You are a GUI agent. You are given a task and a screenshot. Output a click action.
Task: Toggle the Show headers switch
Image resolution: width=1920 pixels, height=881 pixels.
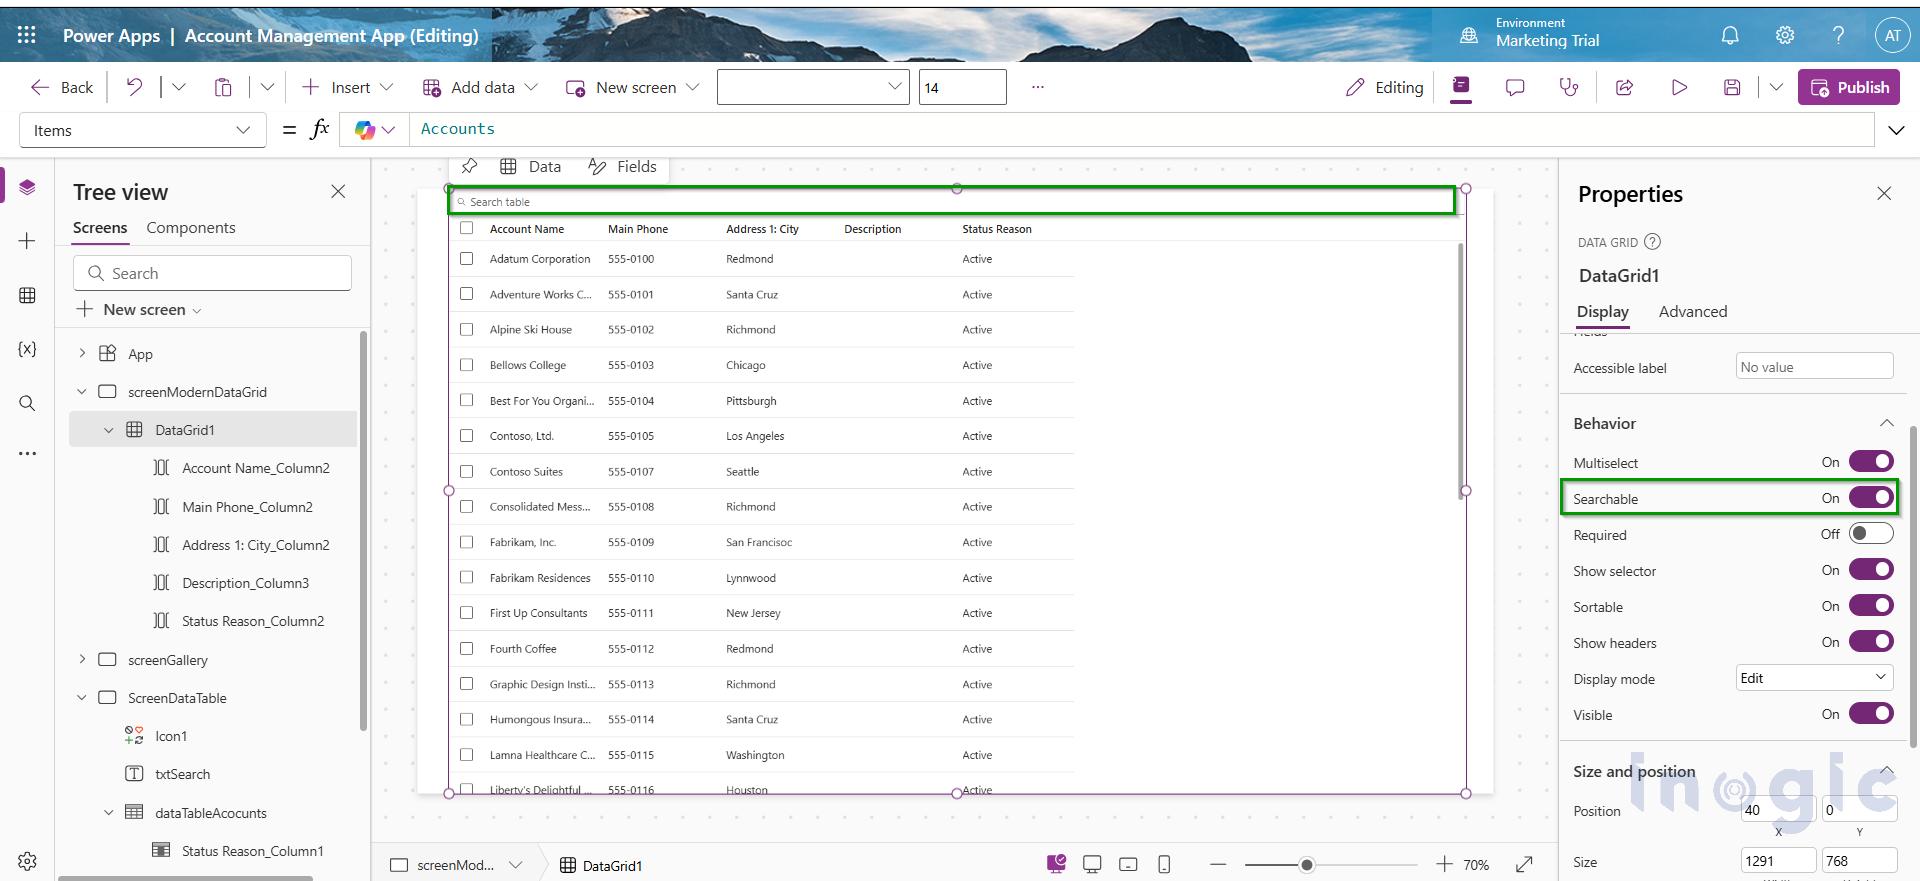[x=1870, y=642]
